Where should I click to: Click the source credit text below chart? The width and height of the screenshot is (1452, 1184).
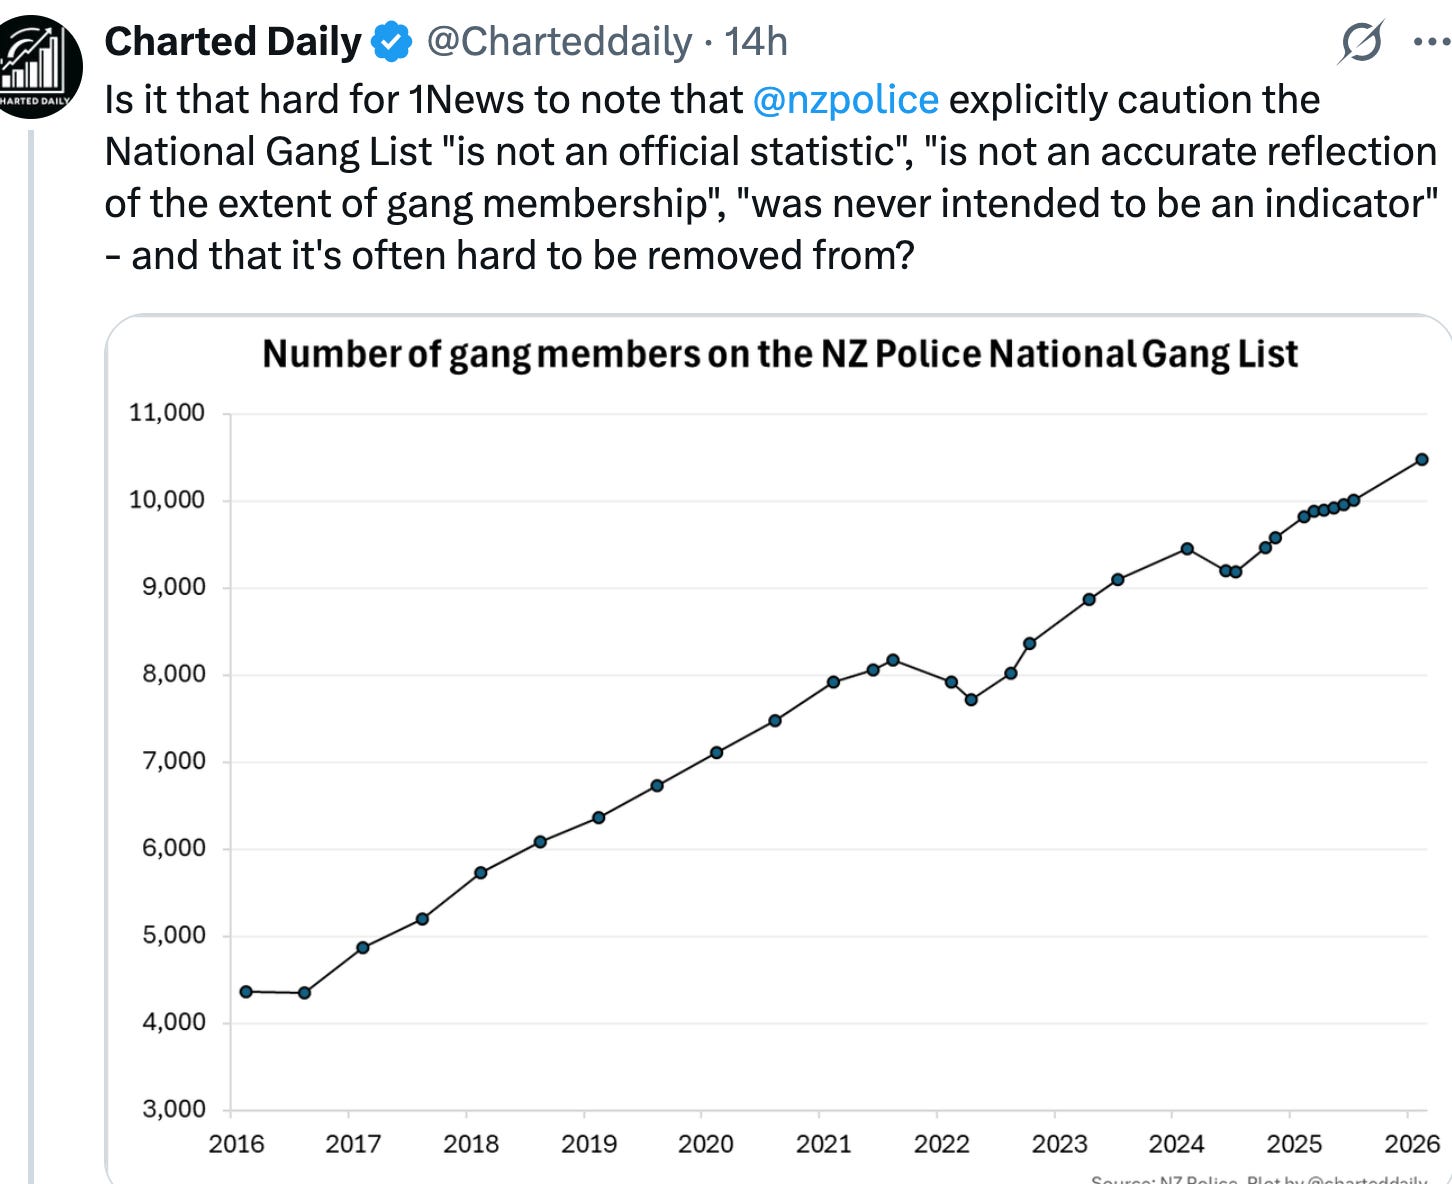coord(1259,1179)
